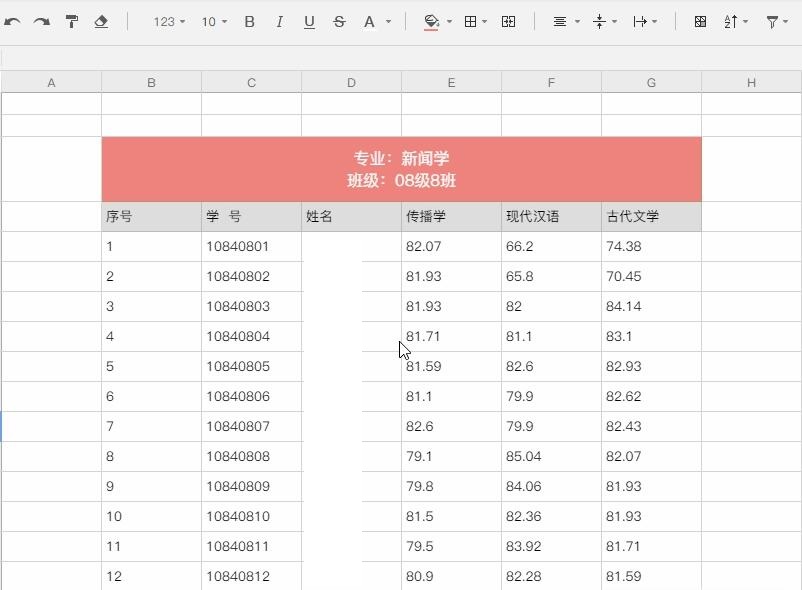Toggle bold formatting

pos(250,21)
